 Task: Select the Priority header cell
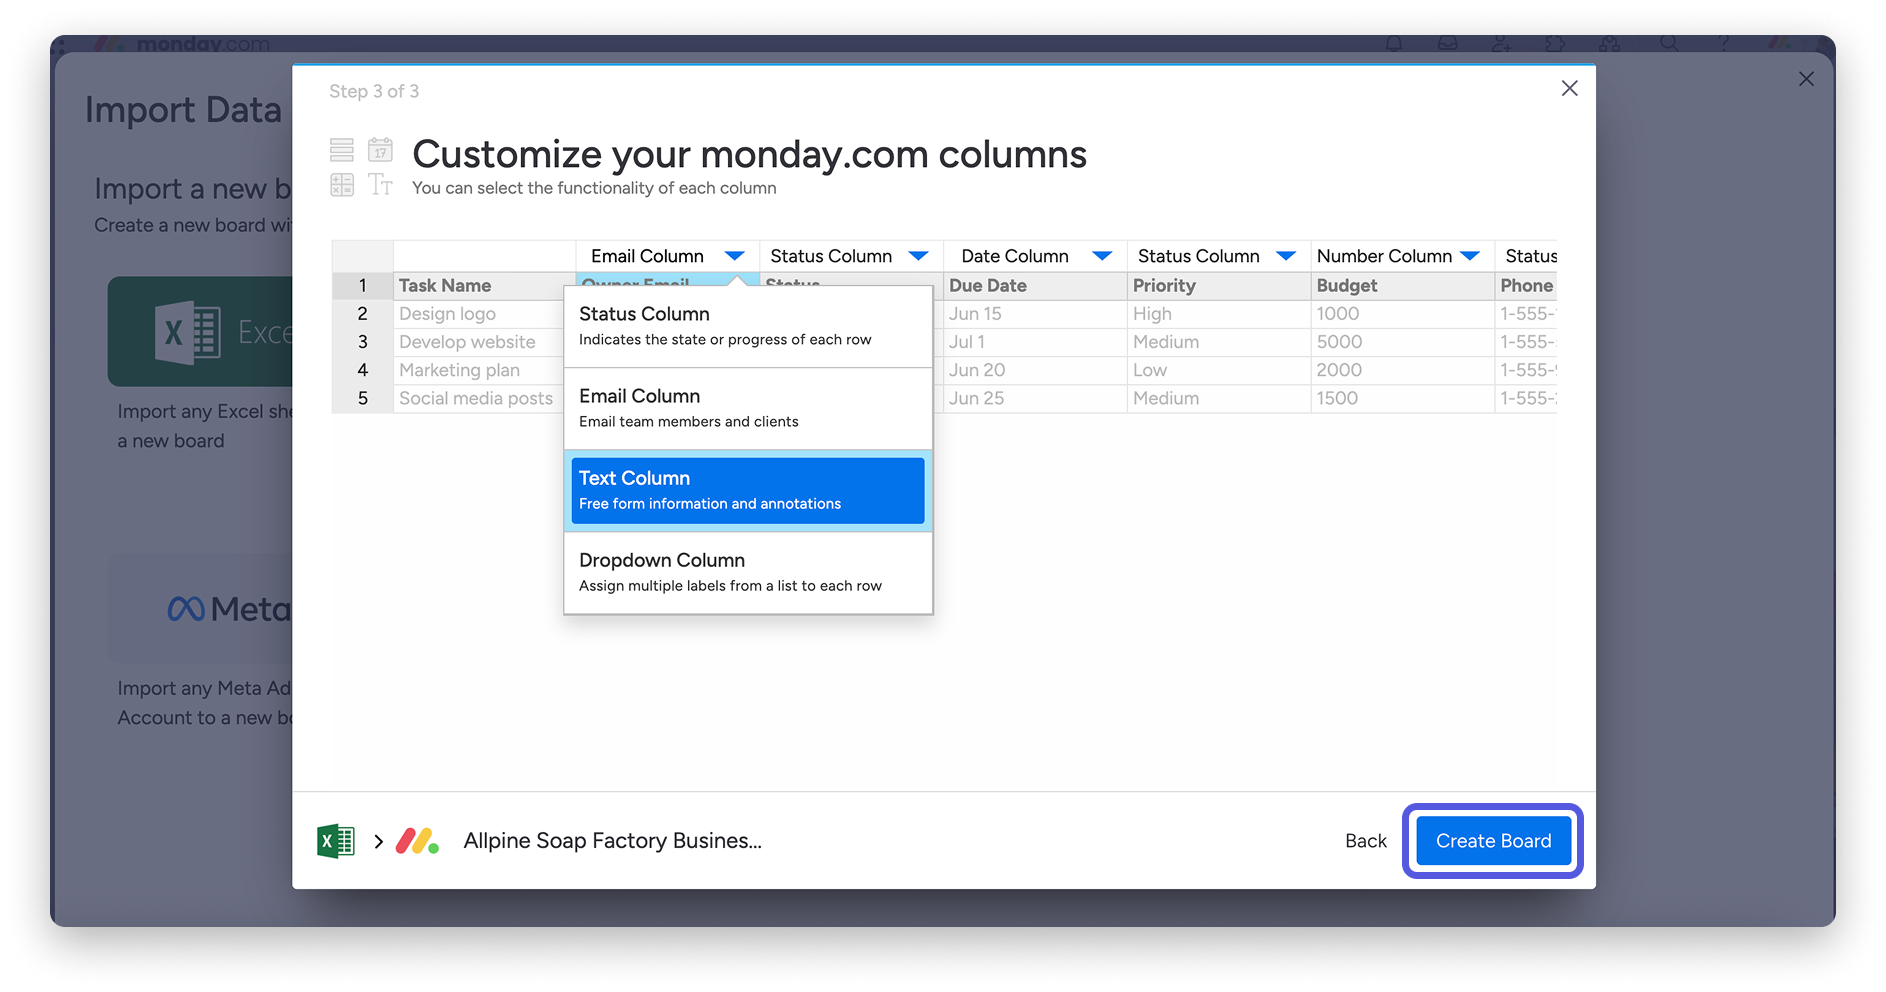pyautogui.click(x=1219, y=286)
